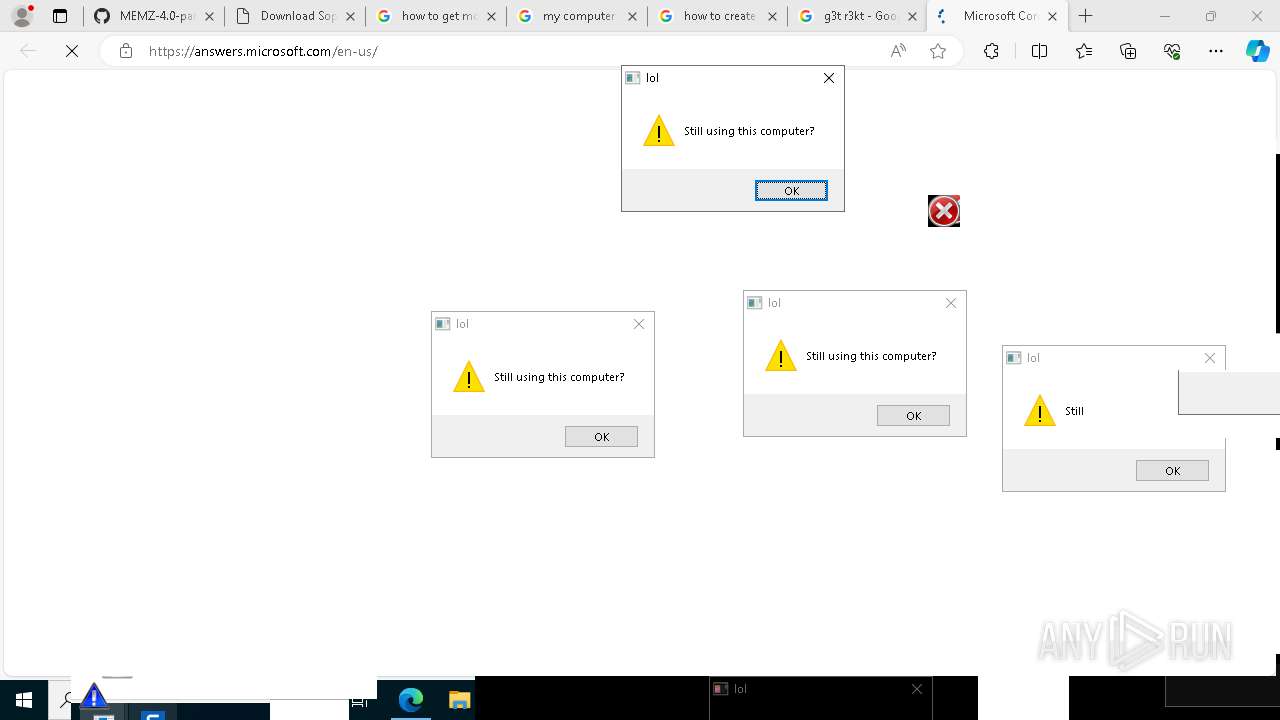
Task: Open File Explorer from the taskbar
Action: point(459,700)
